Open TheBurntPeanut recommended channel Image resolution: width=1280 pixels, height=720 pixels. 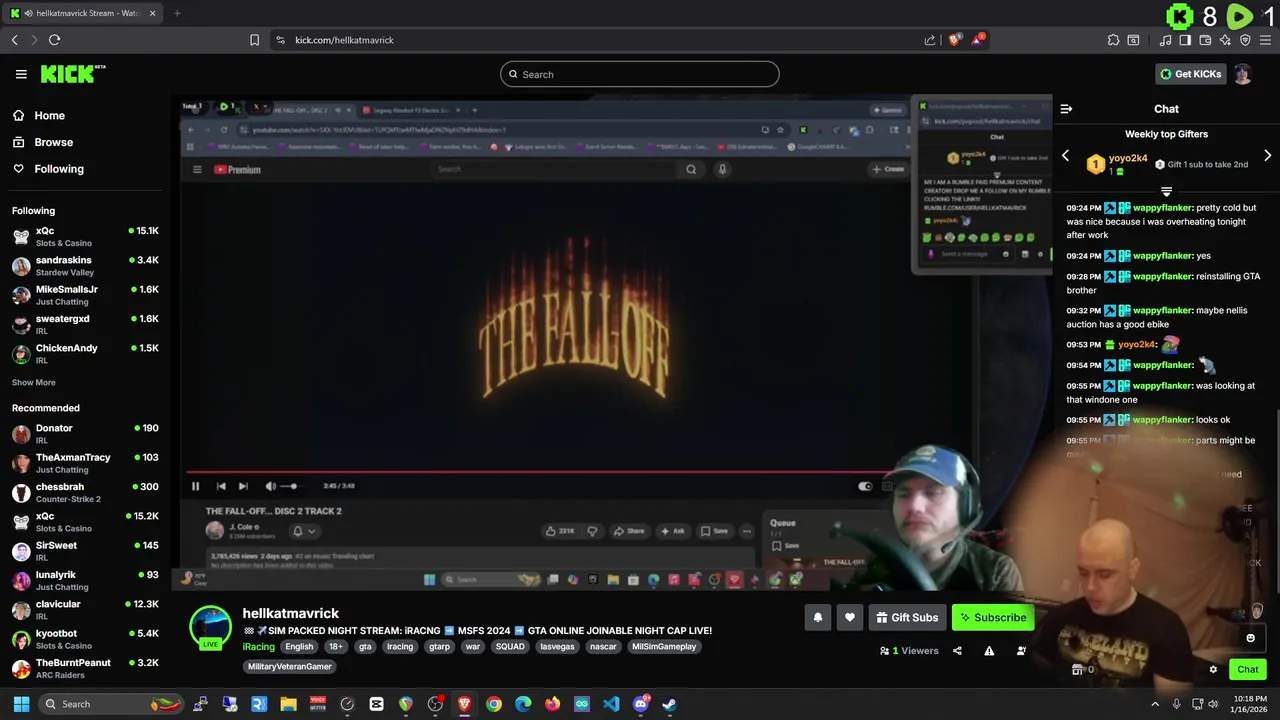pos(85,669)
